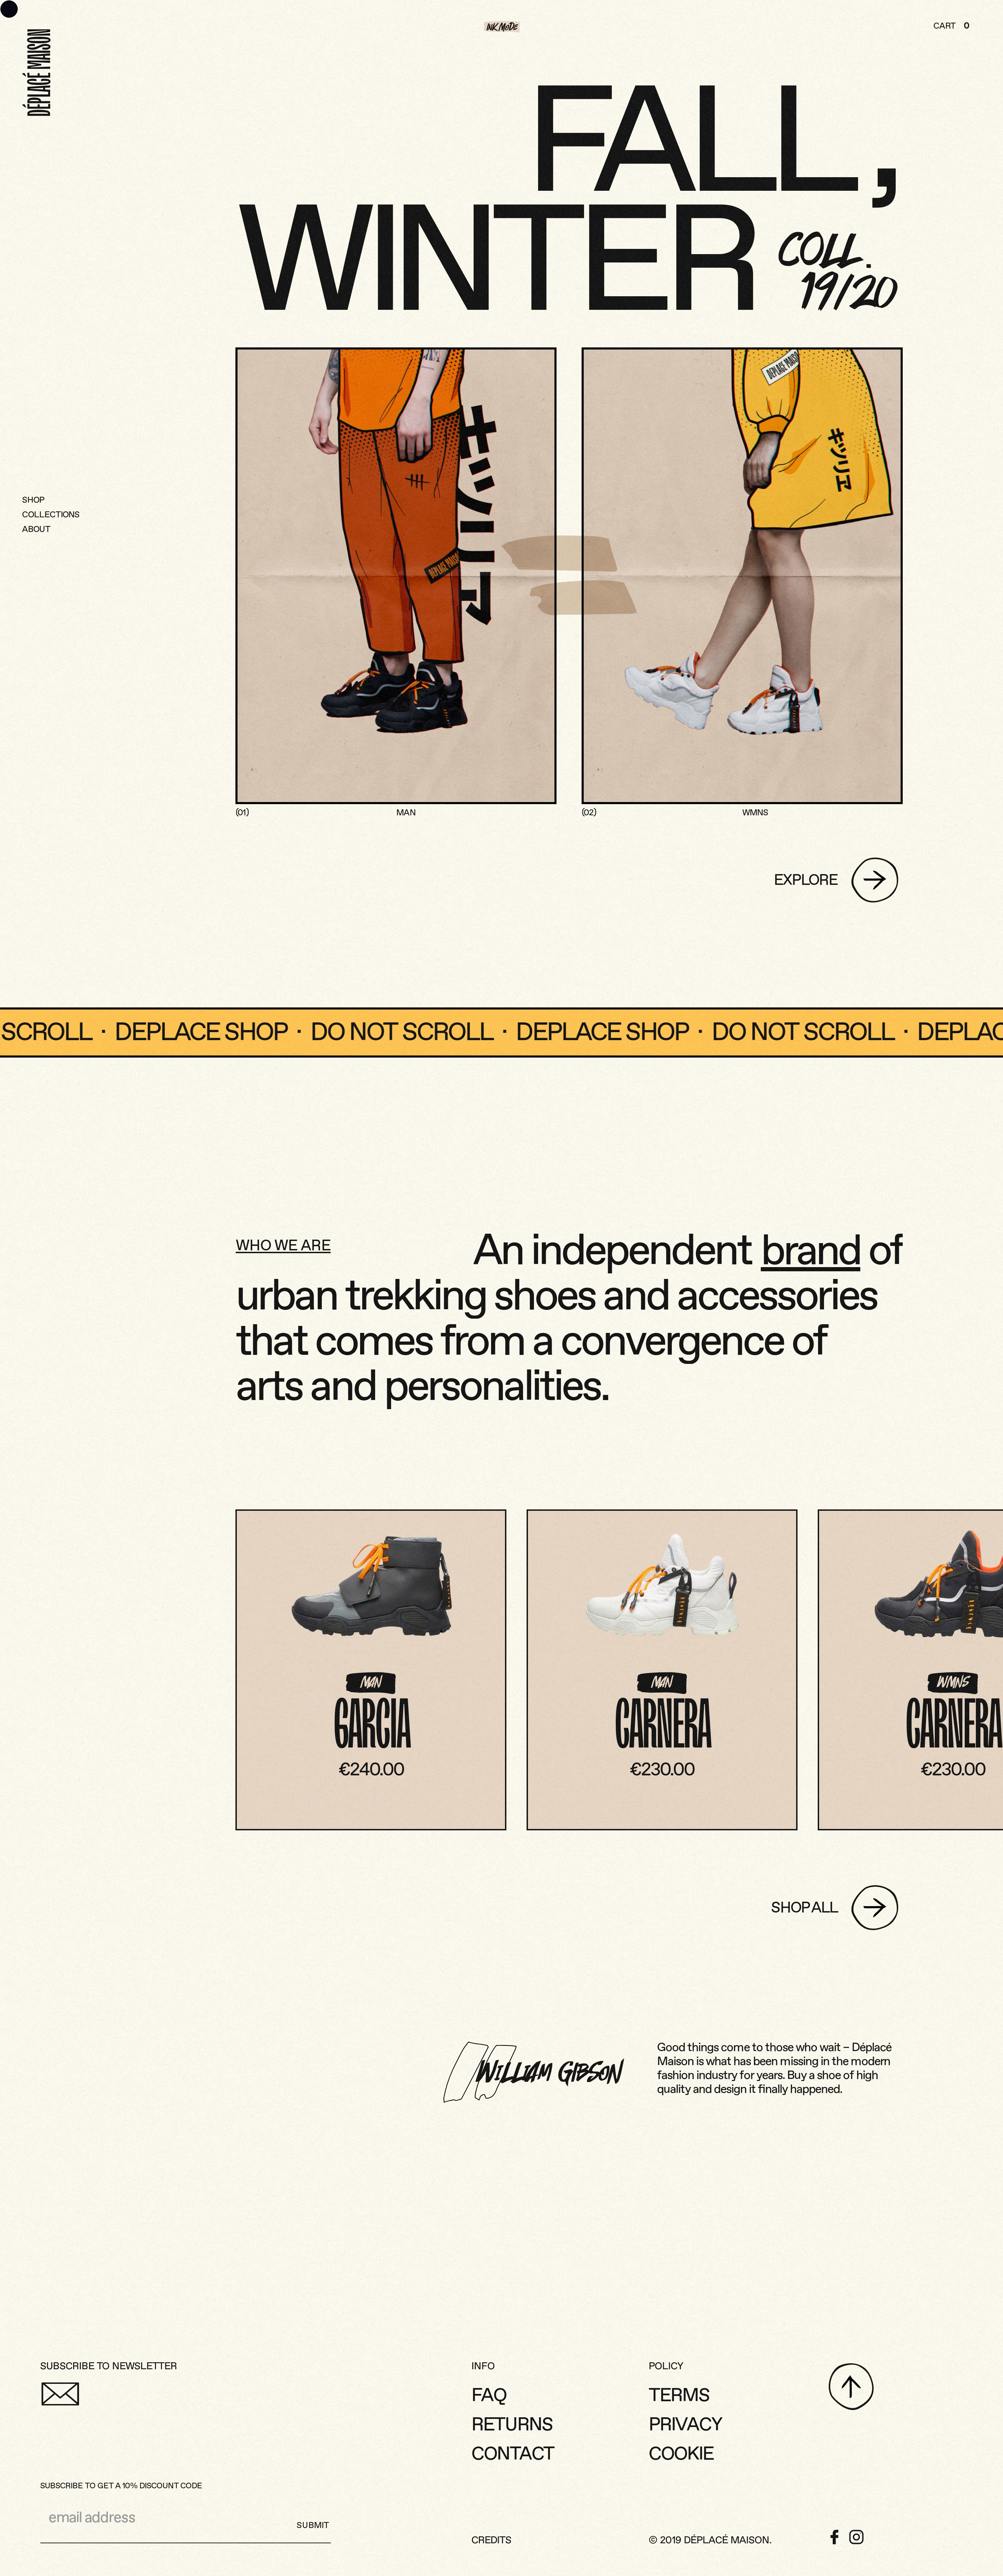The width and height of the screenshot is (1003, 2576).
Task: Click the Shop All arrow circle icon
Action: tap(874, 1907)
